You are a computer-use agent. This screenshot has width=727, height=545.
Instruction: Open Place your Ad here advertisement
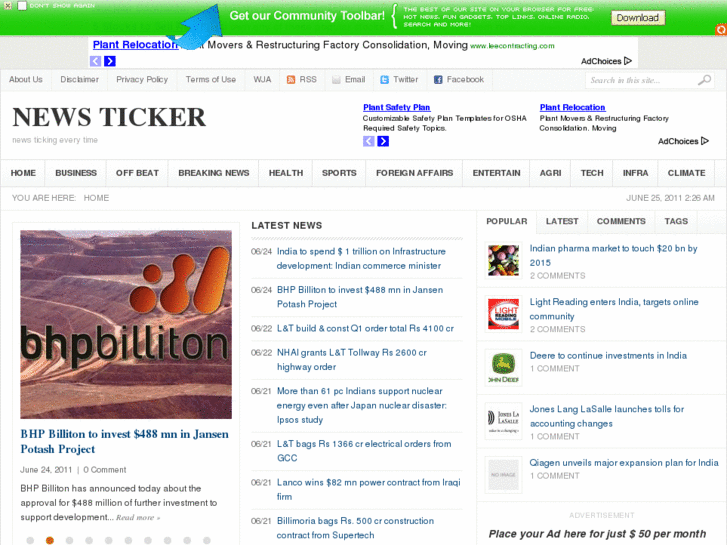pos(597,534)
